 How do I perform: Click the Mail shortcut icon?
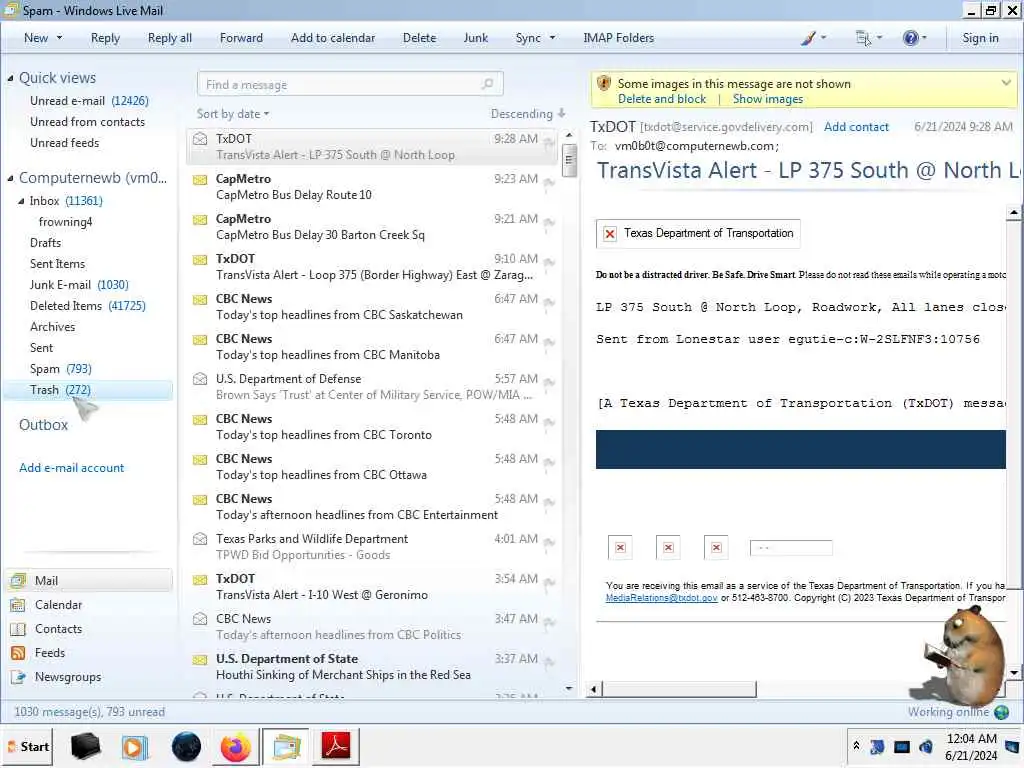coord(18,581)
